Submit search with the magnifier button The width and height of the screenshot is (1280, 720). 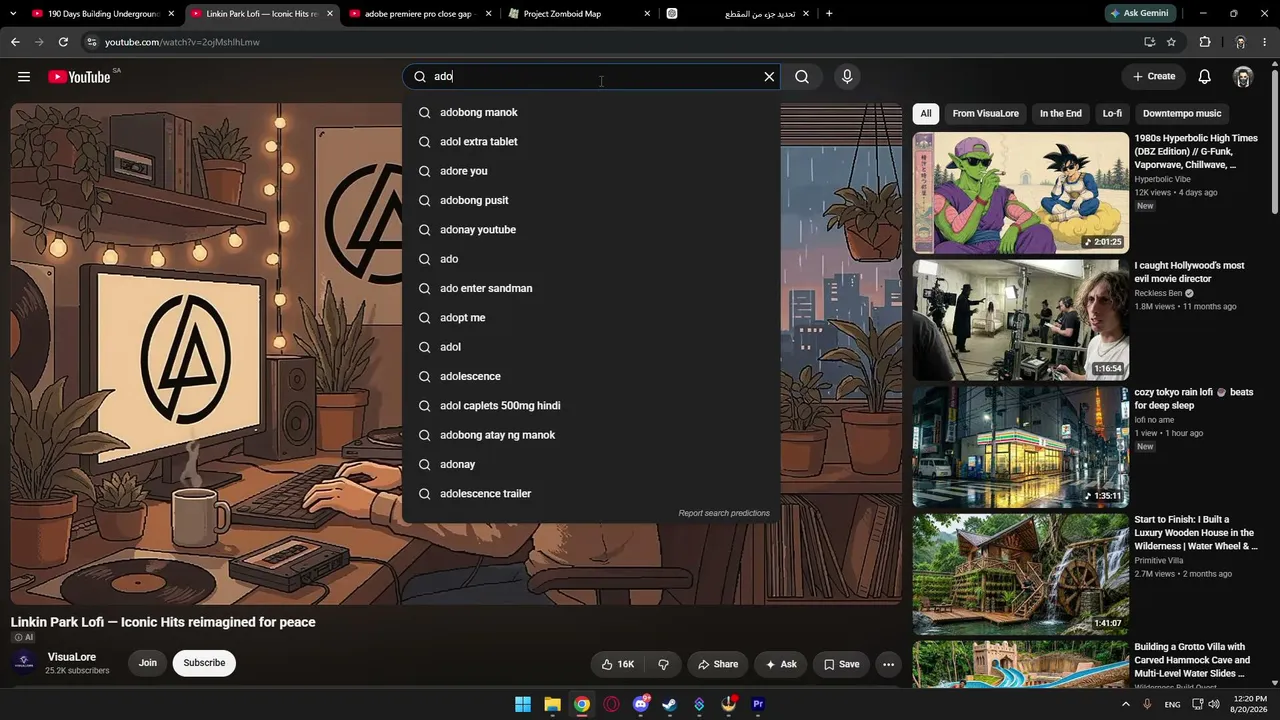tap(802, 77)
